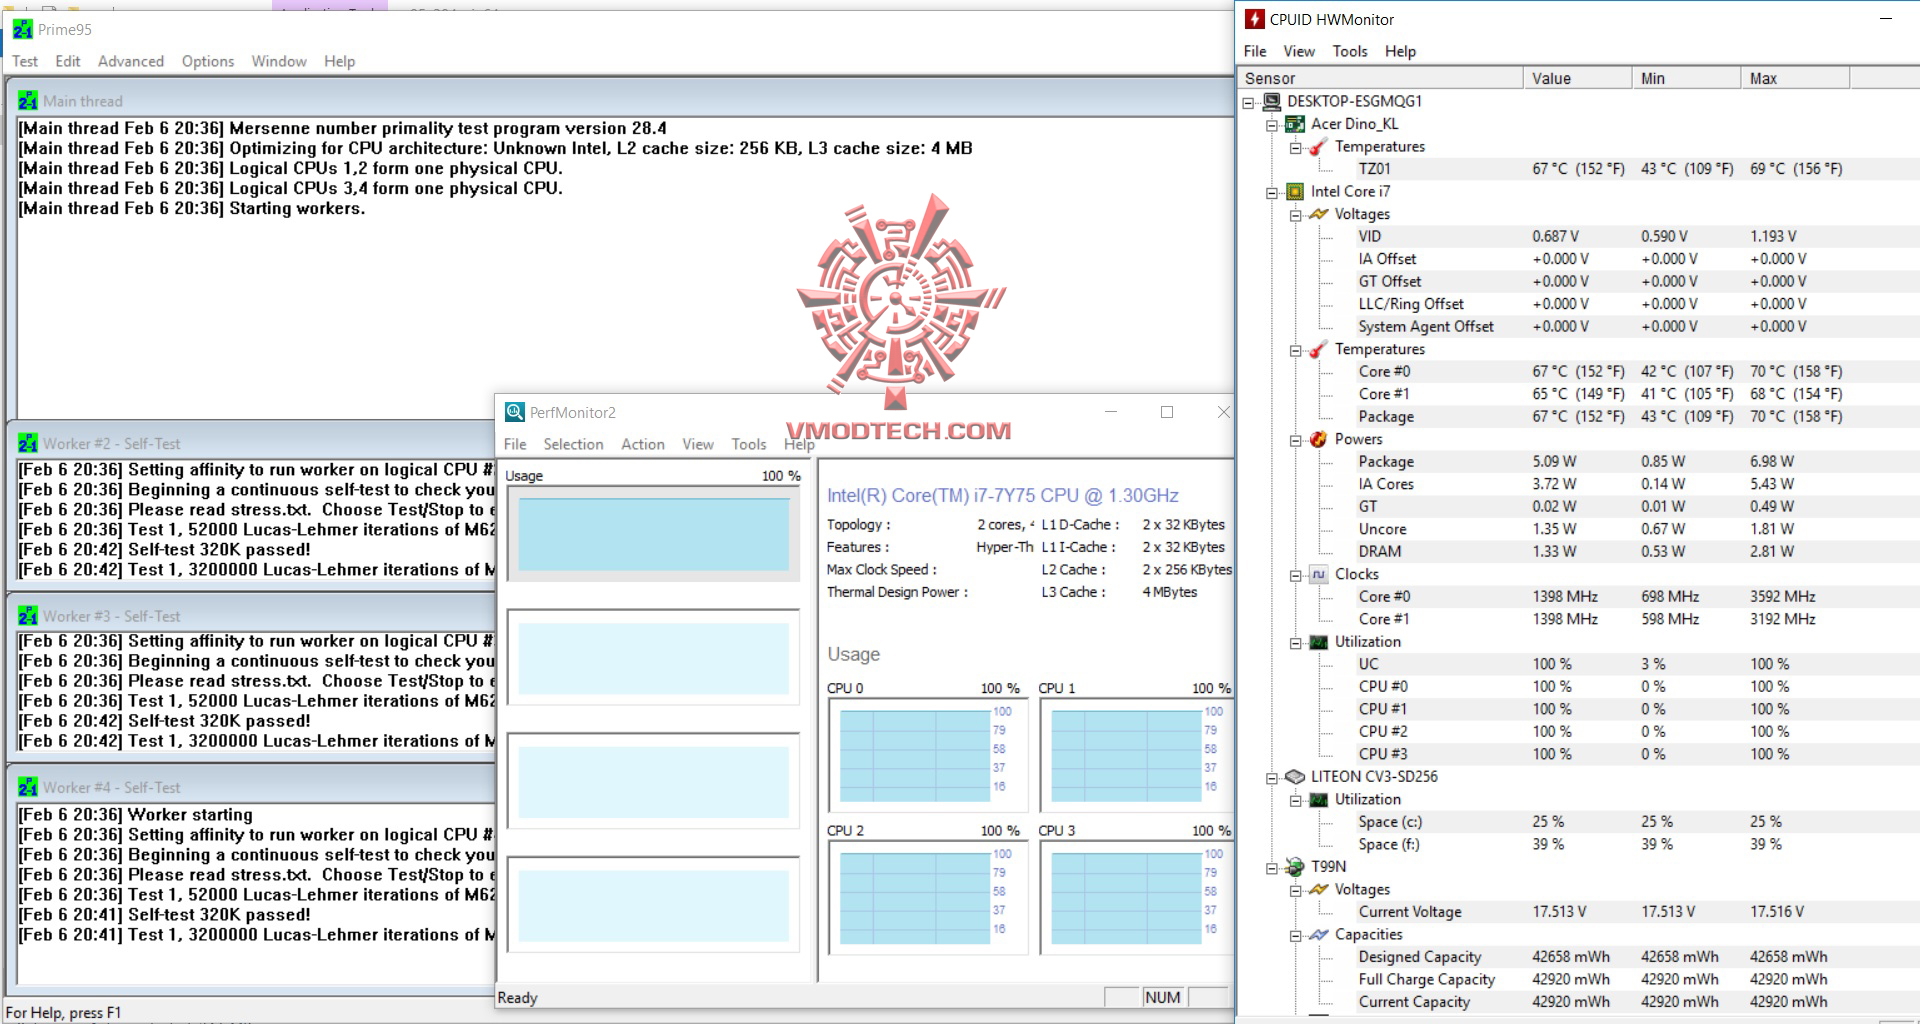Open Tools menu in PerfMonitor2
The image size is (1920, 1024).
click(749, 444)
